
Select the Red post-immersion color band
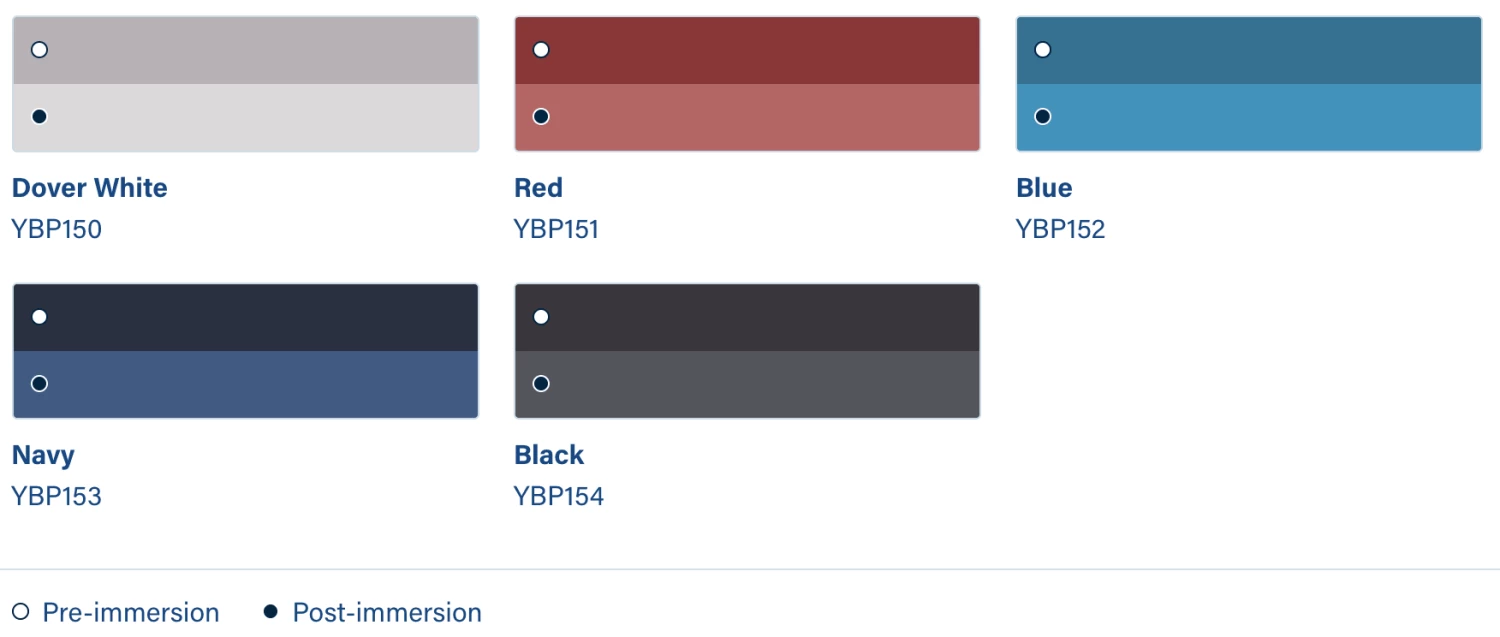pos(747,117)
